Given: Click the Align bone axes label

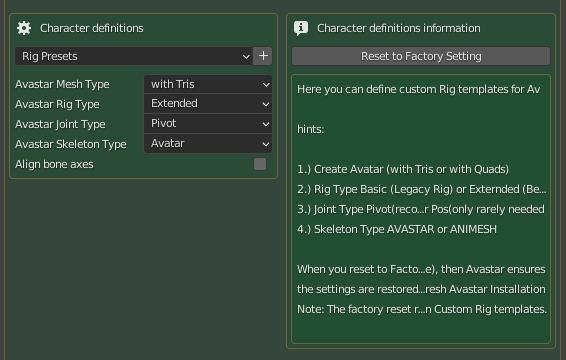Looking at the screenshot, I should click(x=54, y=164).
